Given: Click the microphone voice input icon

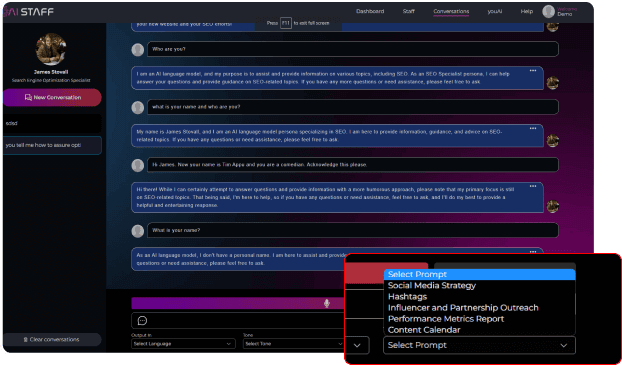Looking at the screenshot, I should click(326, 304).
